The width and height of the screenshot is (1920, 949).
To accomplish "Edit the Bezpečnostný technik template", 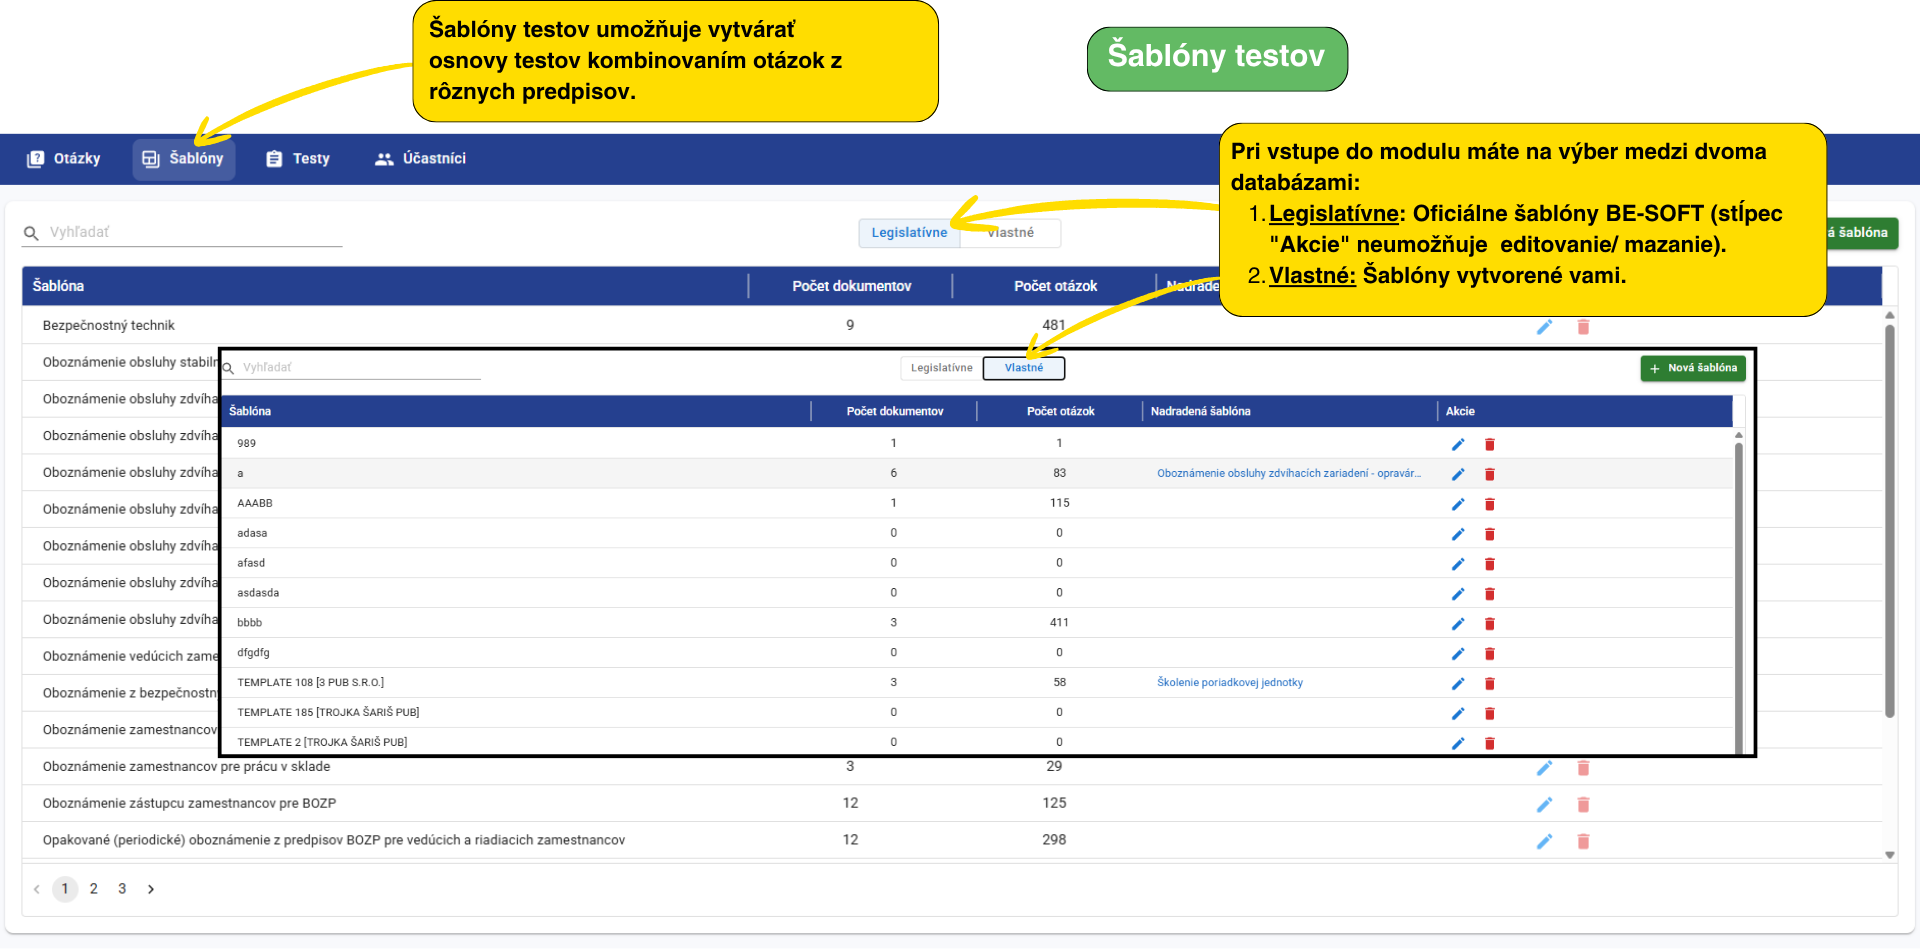I will (1544, 327).
